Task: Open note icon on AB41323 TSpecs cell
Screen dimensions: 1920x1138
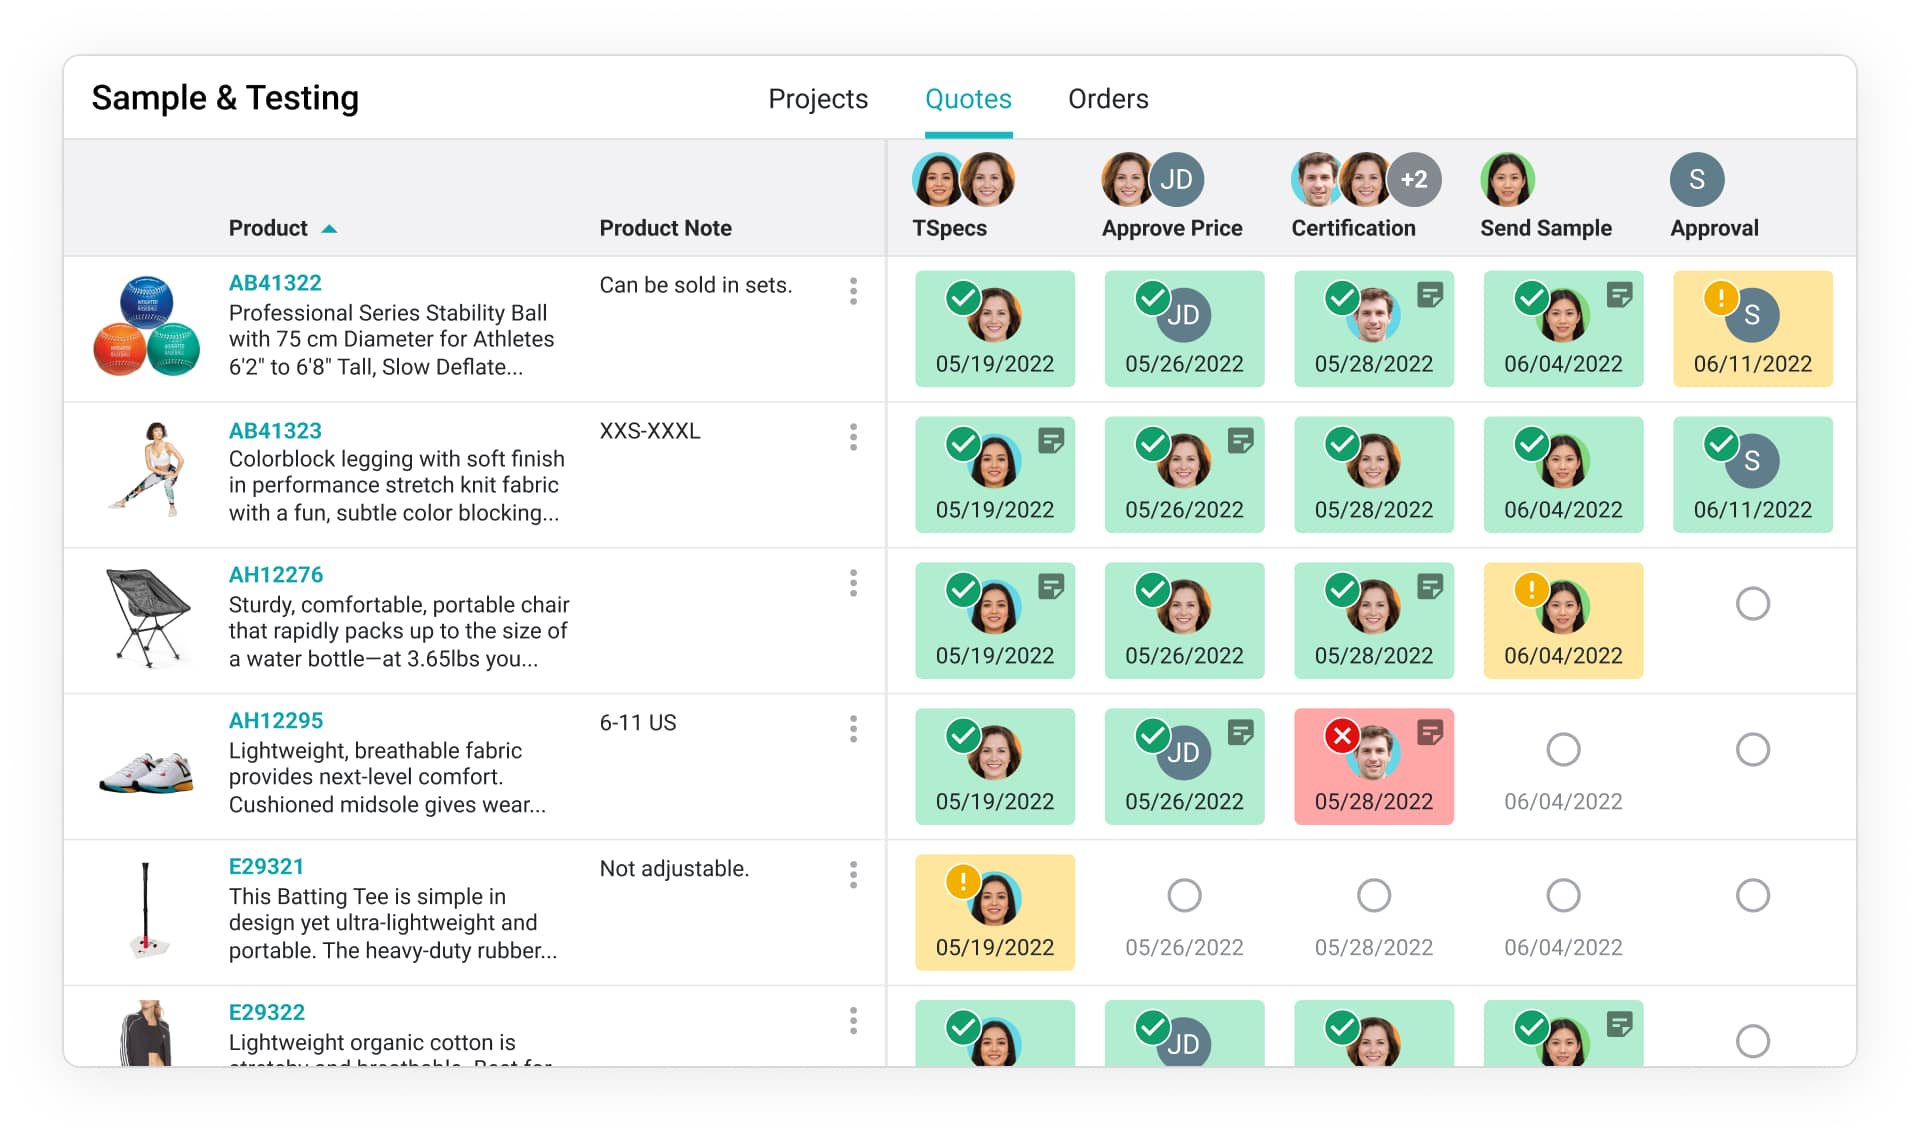Action: click(x=1051, y=440)
